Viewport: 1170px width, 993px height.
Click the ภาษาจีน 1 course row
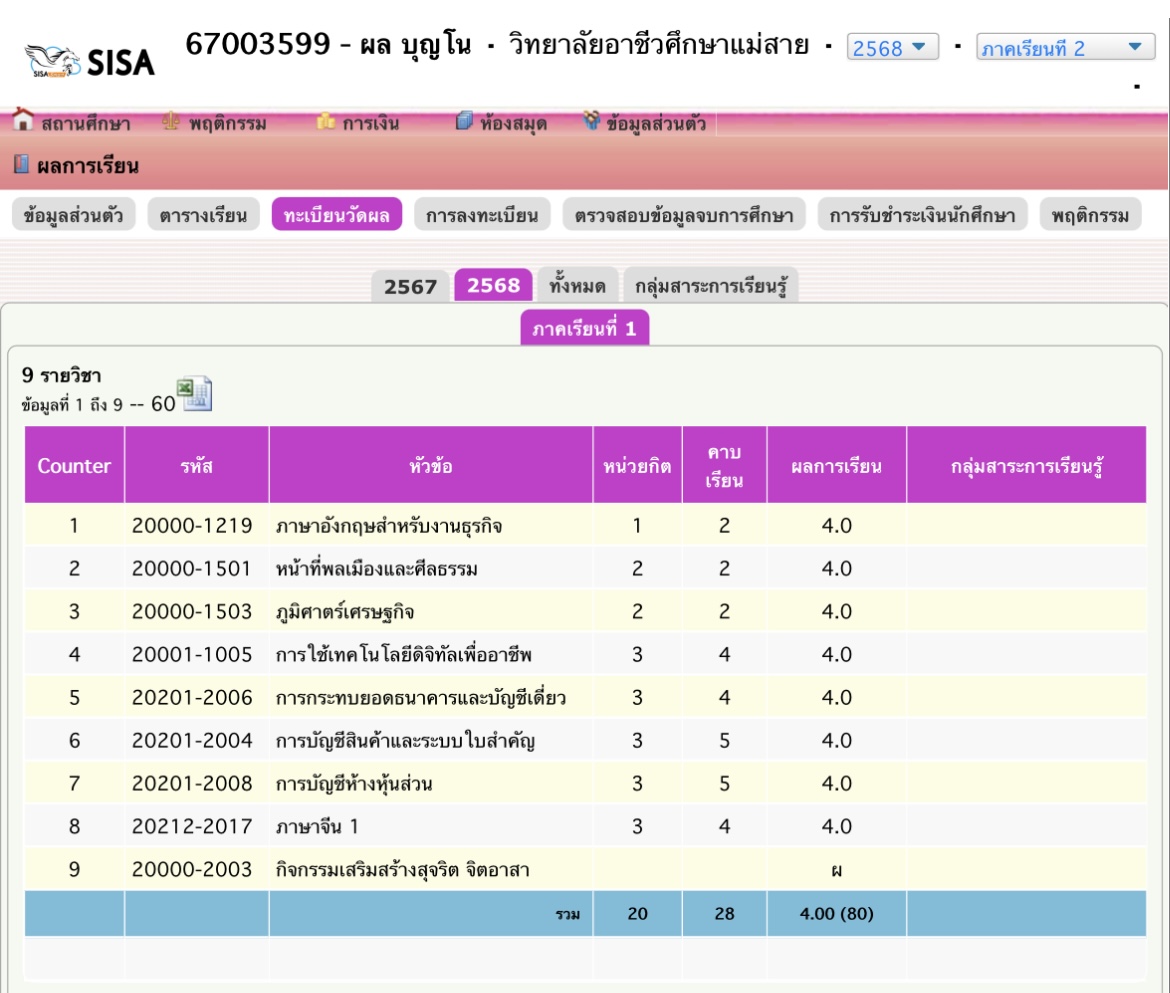coord(317,827)
